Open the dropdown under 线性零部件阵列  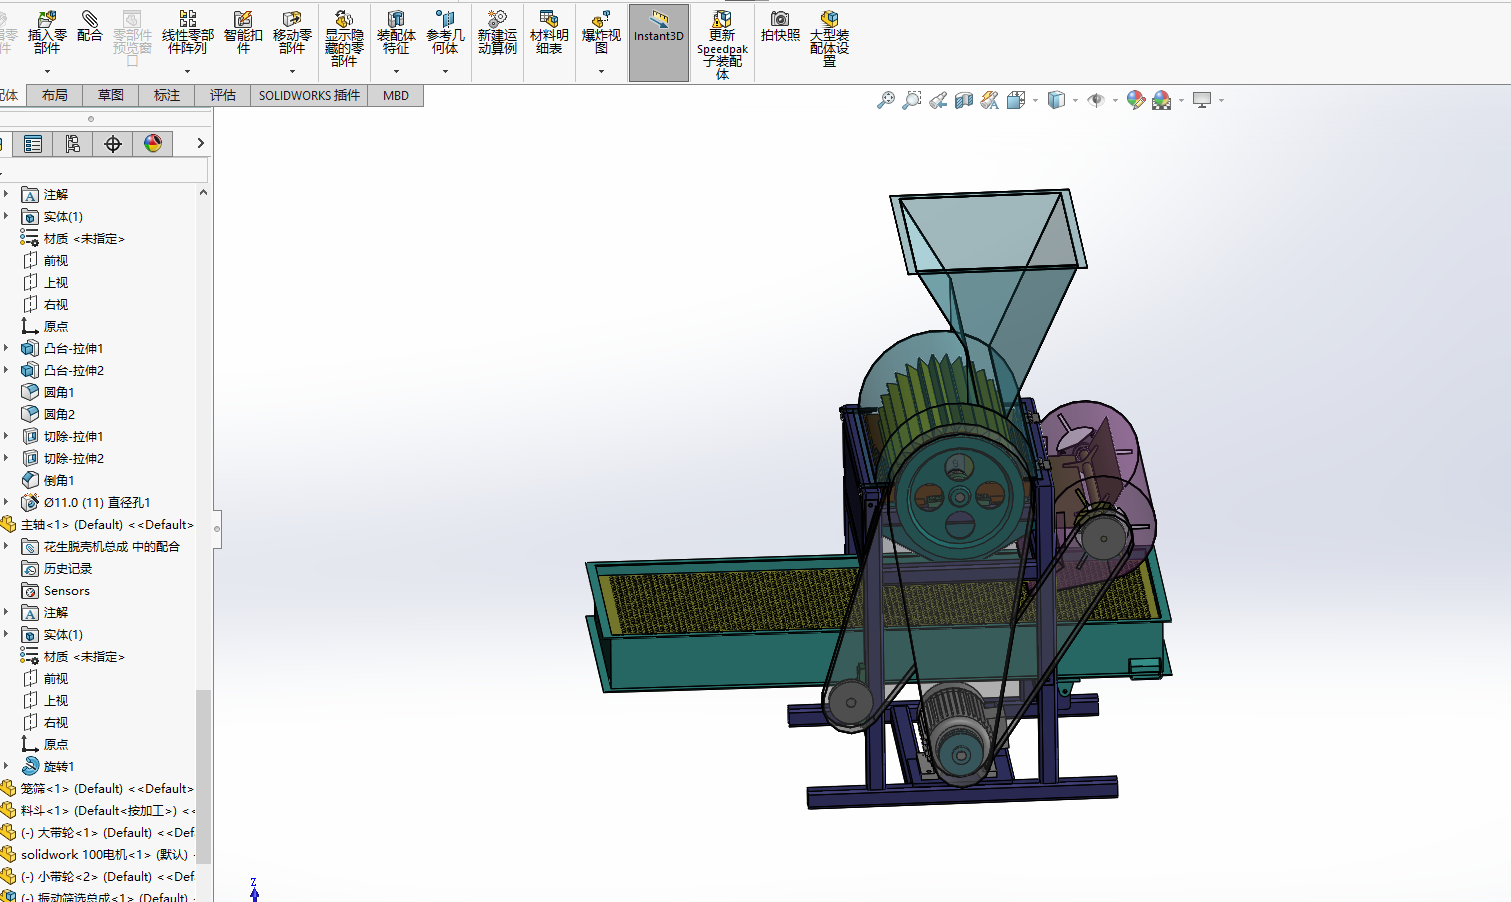click(187, 71)
